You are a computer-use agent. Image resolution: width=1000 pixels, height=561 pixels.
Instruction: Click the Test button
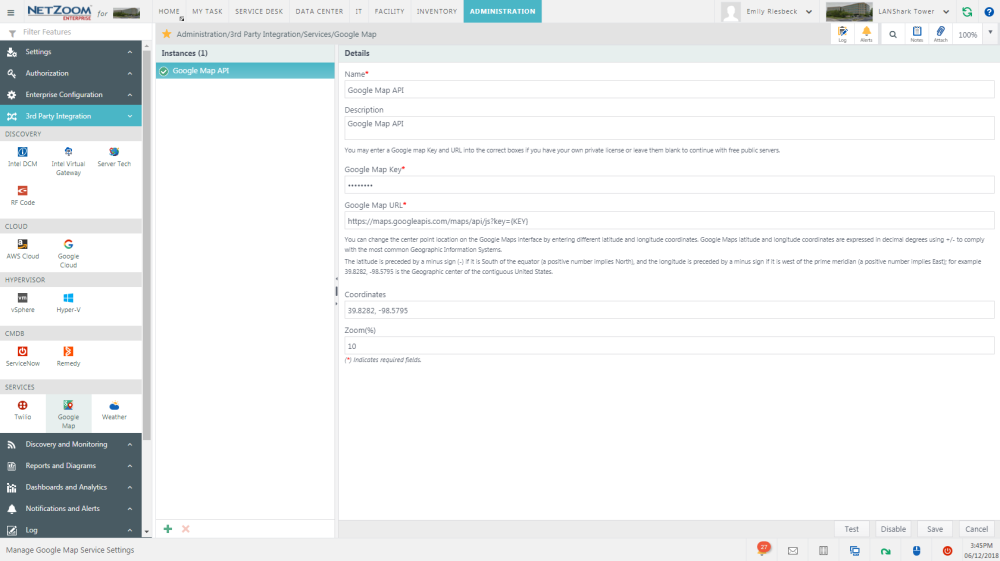pyautogui.click(x=851, y=529)
